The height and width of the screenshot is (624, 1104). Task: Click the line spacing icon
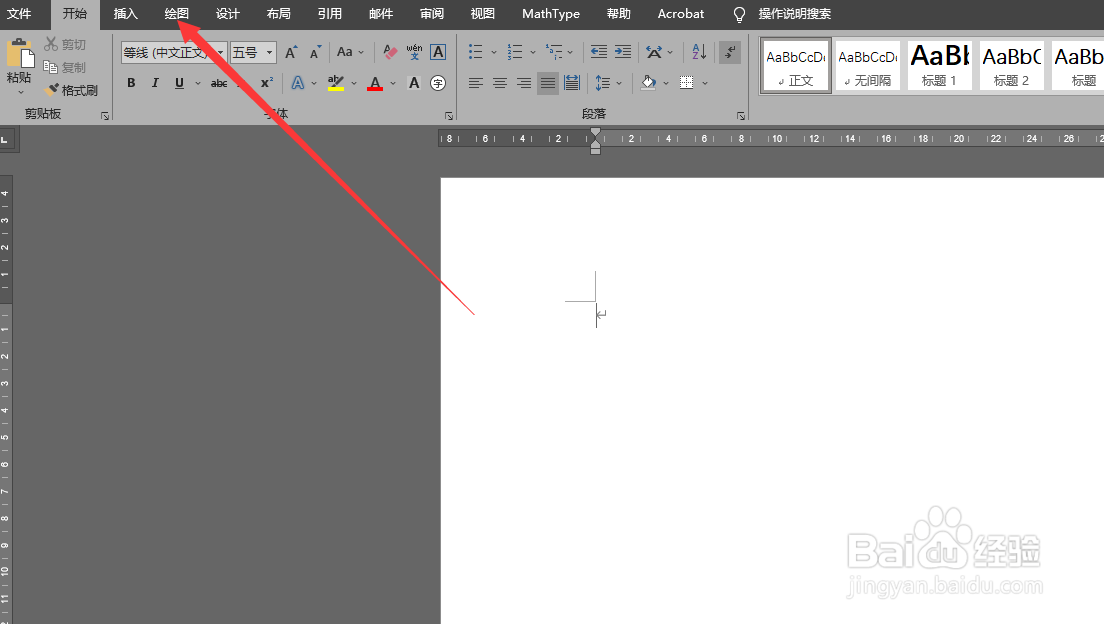tap(603, 83)
